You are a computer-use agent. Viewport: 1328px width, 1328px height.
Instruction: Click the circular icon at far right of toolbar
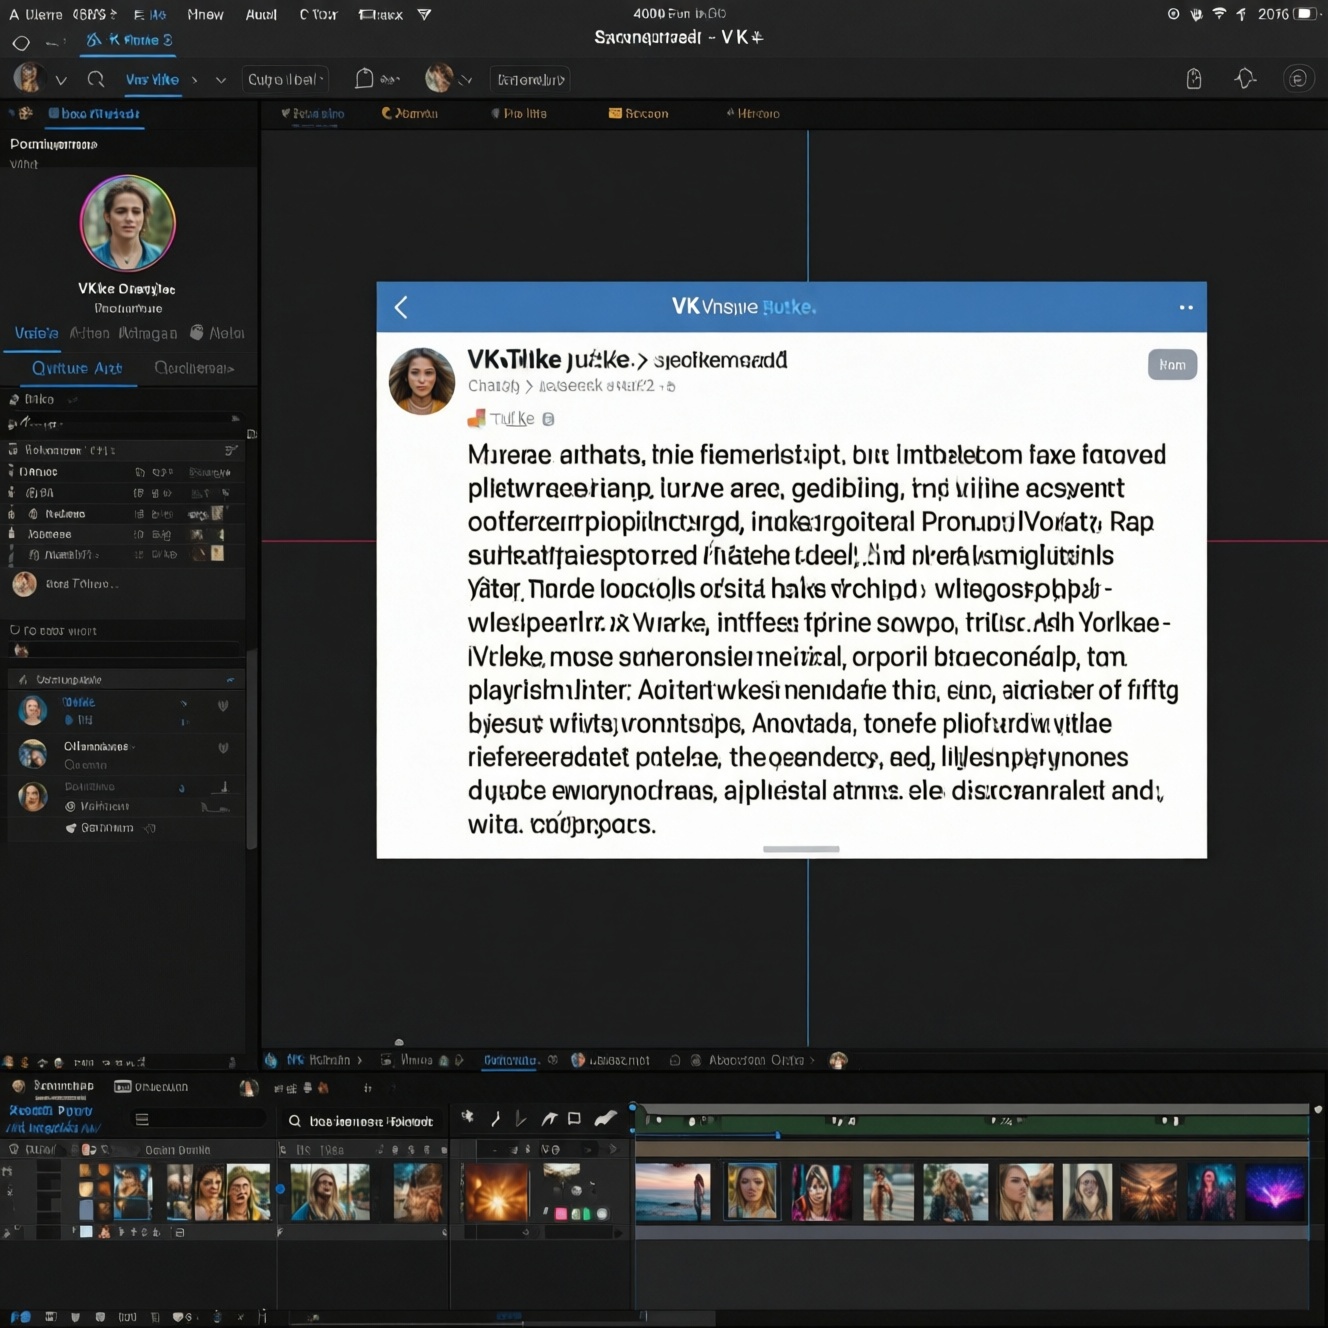pyautogui.click(x=1298, y=79)
